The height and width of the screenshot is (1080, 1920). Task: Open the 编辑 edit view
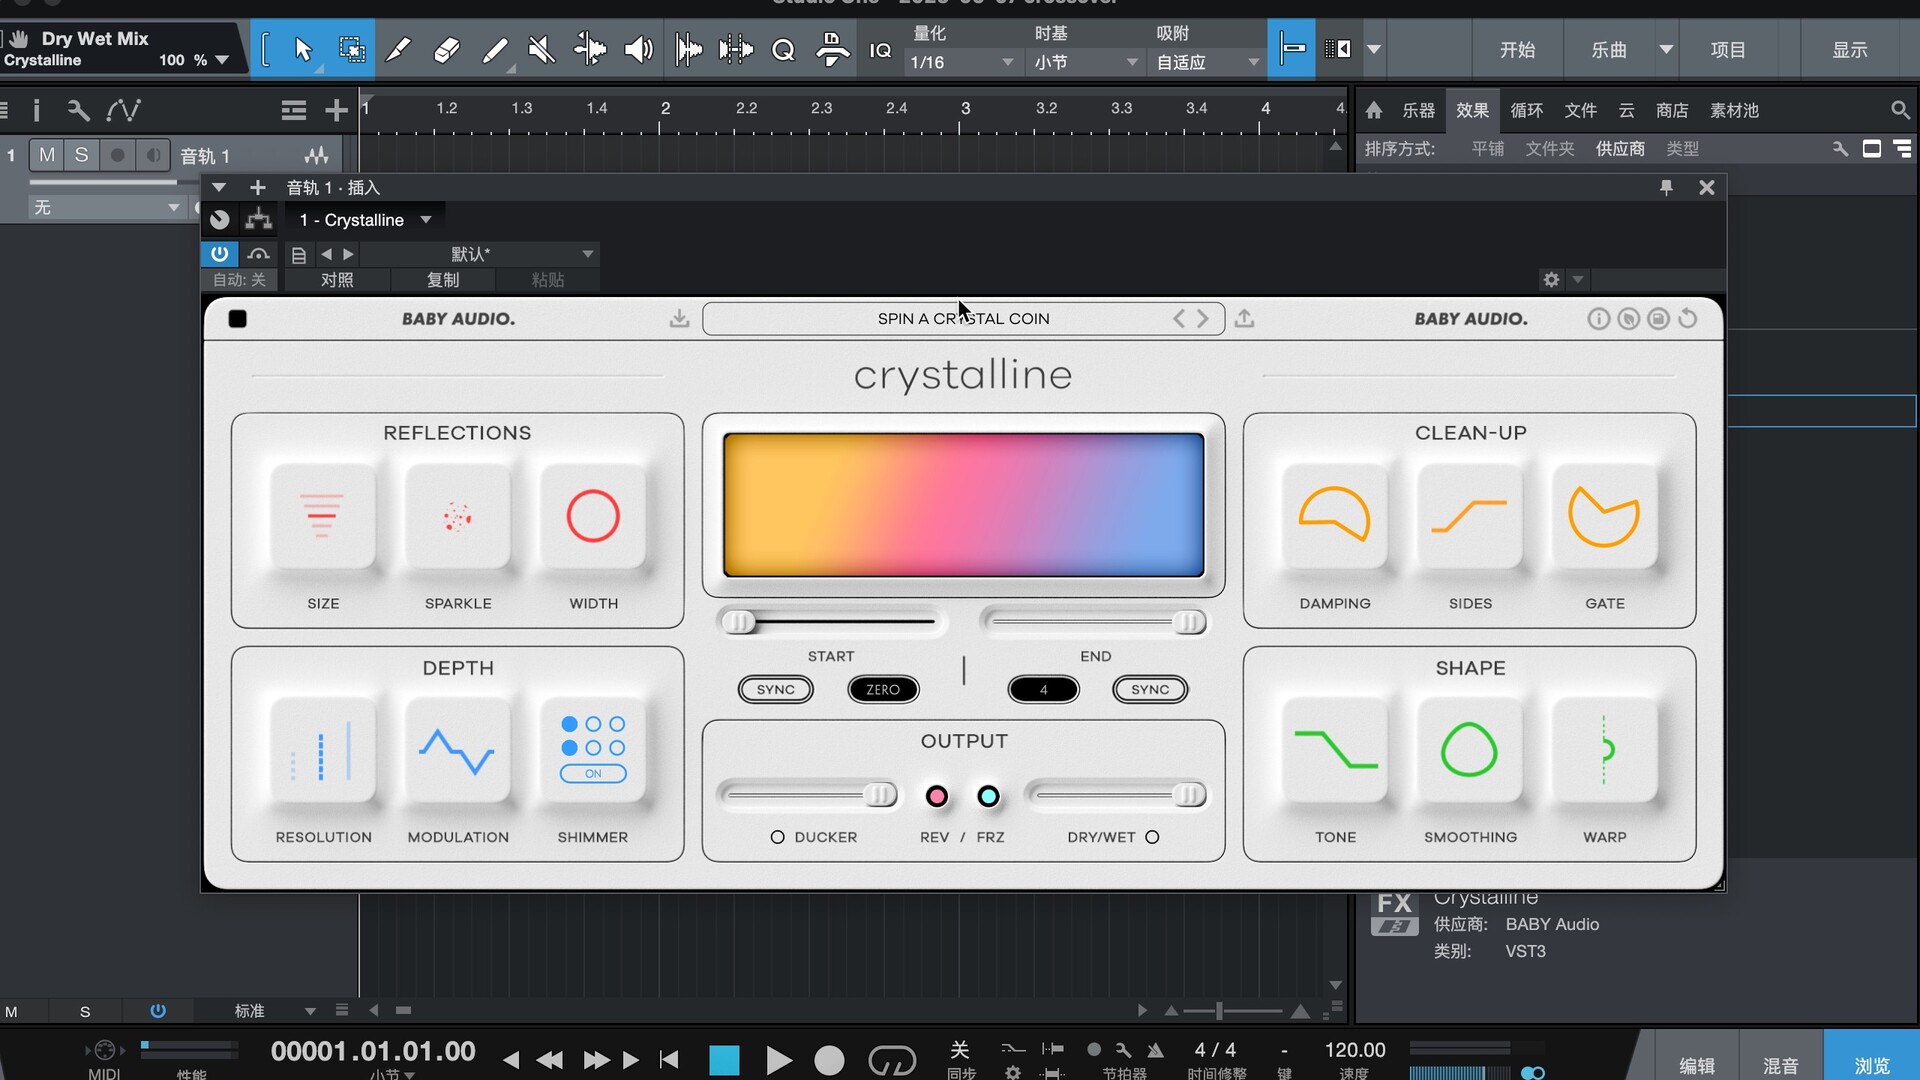1697,1066
